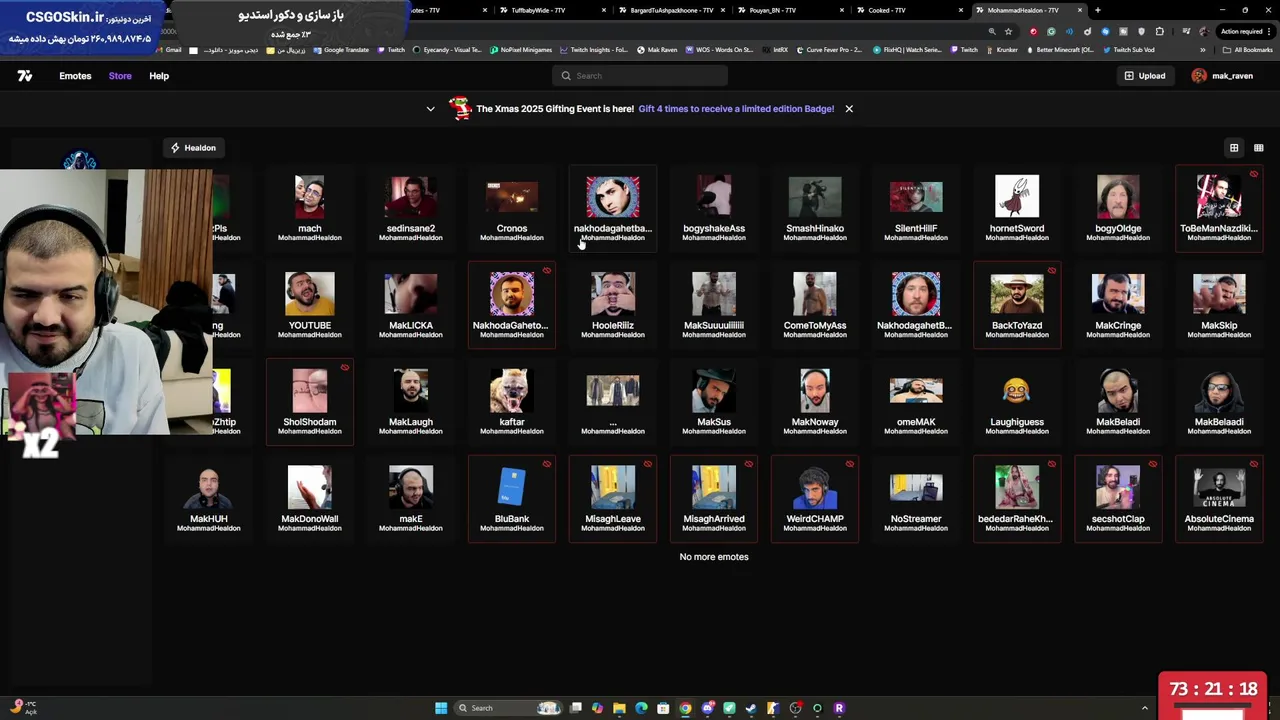
Task: Click the mak_raven profile avatar
Action: click(1198, 76)
